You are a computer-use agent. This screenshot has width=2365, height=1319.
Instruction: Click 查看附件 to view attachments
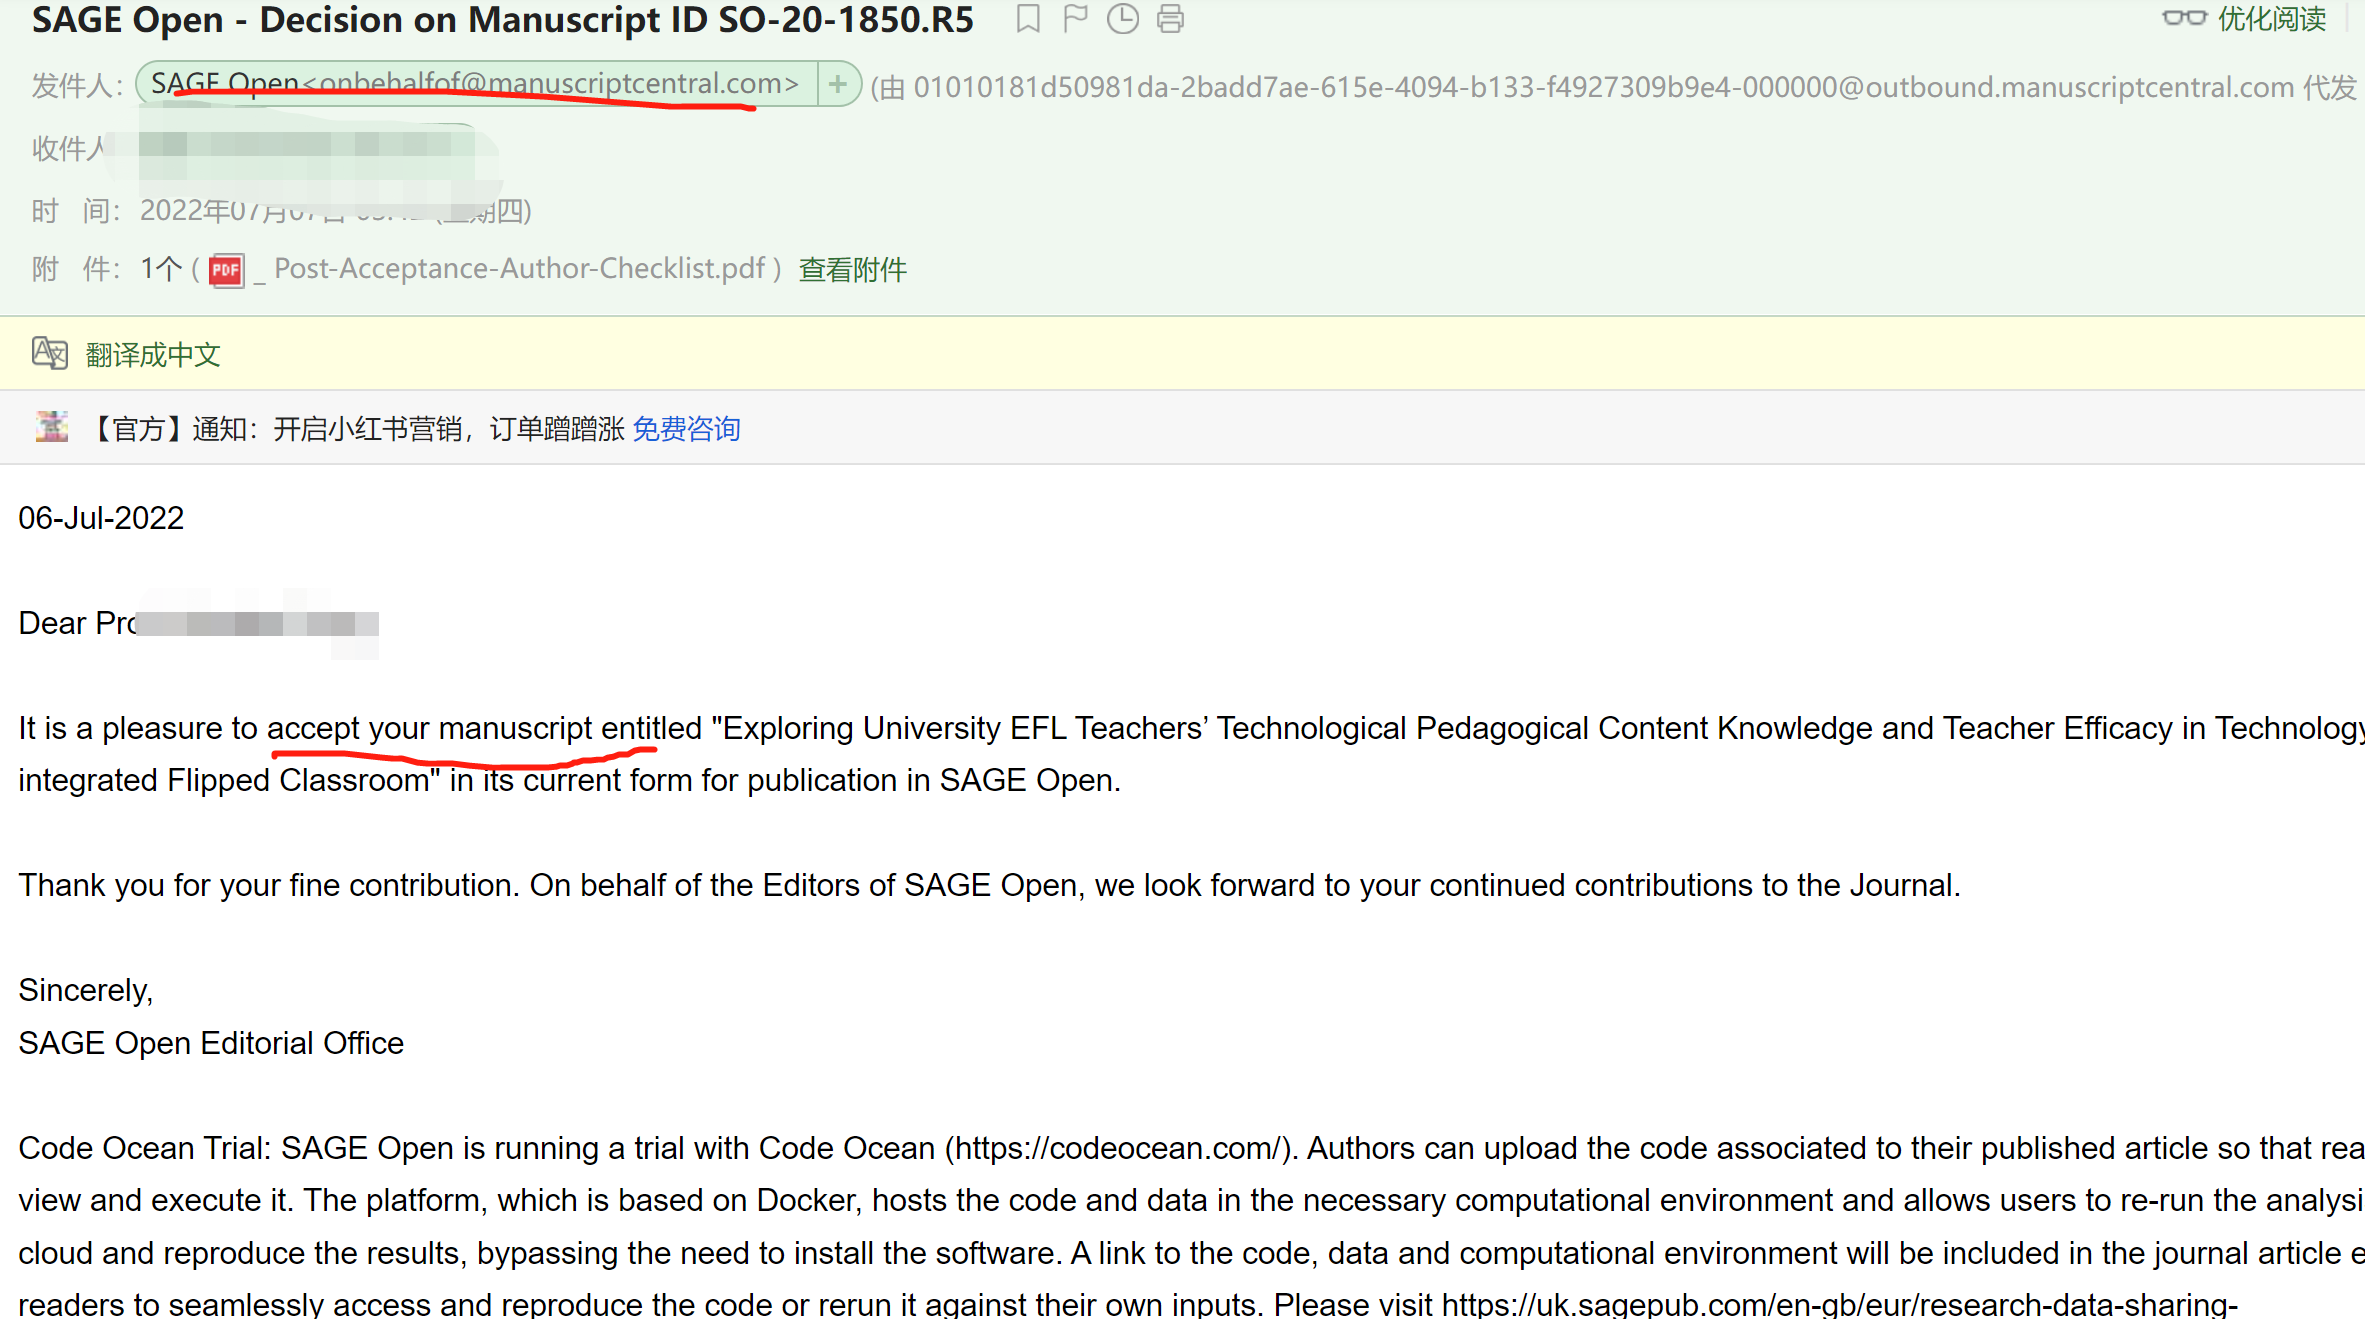[852, 270]
